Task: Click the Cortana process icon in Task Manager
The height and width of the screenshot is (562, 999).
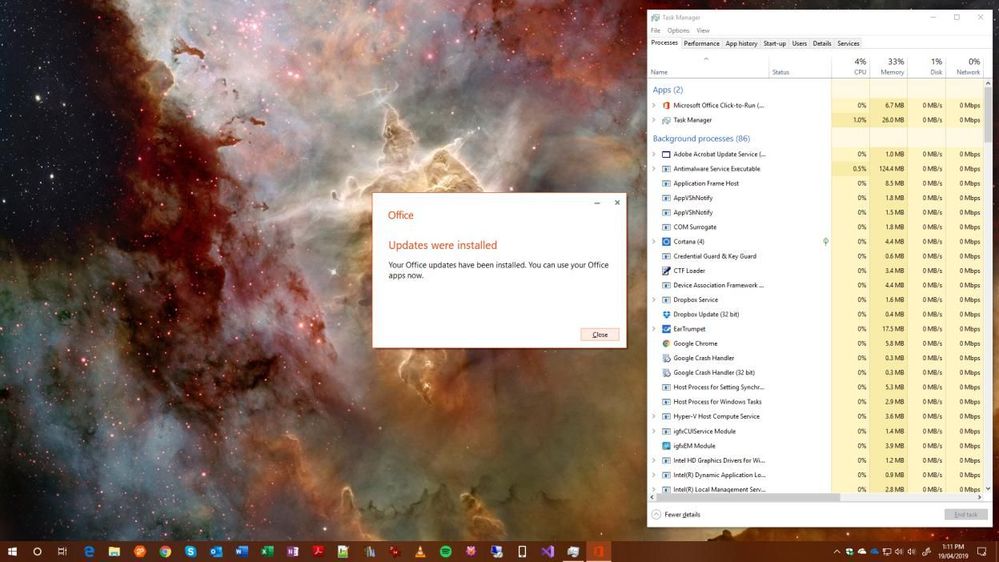Action: tap(666, 241)
